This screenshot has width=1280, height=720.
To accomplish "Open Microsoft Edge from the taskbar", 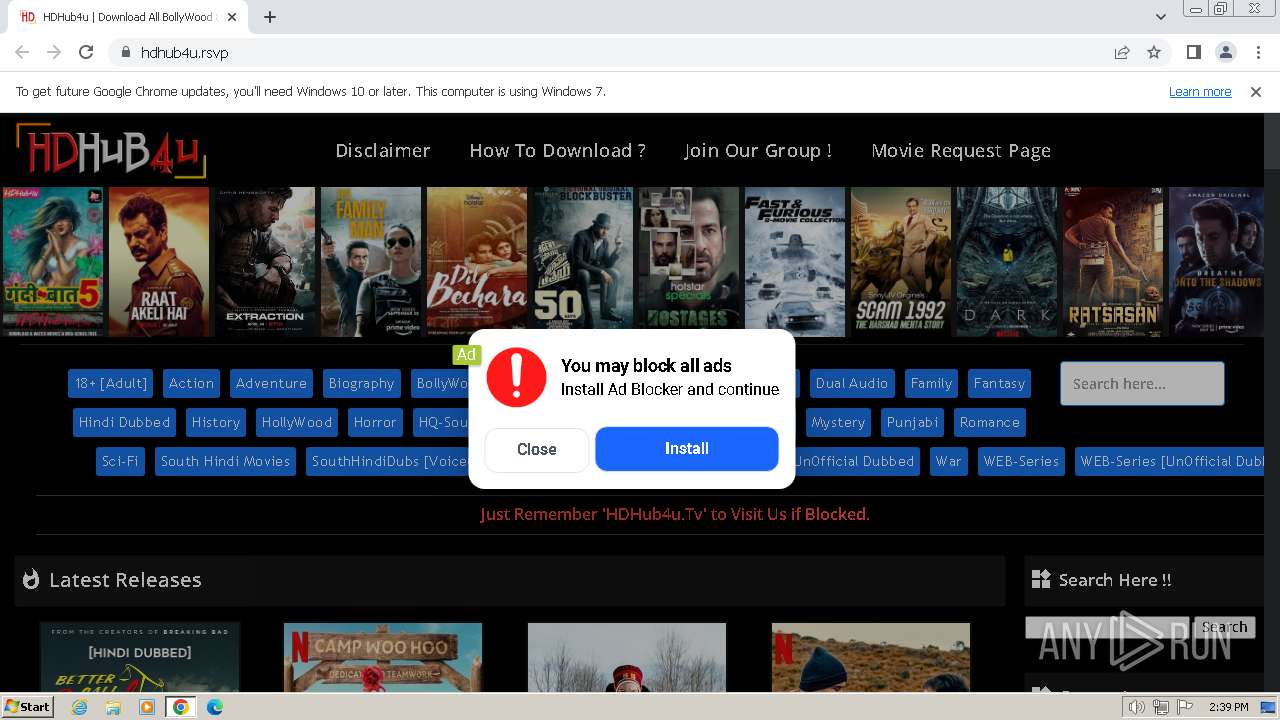I will click(214, 707).
